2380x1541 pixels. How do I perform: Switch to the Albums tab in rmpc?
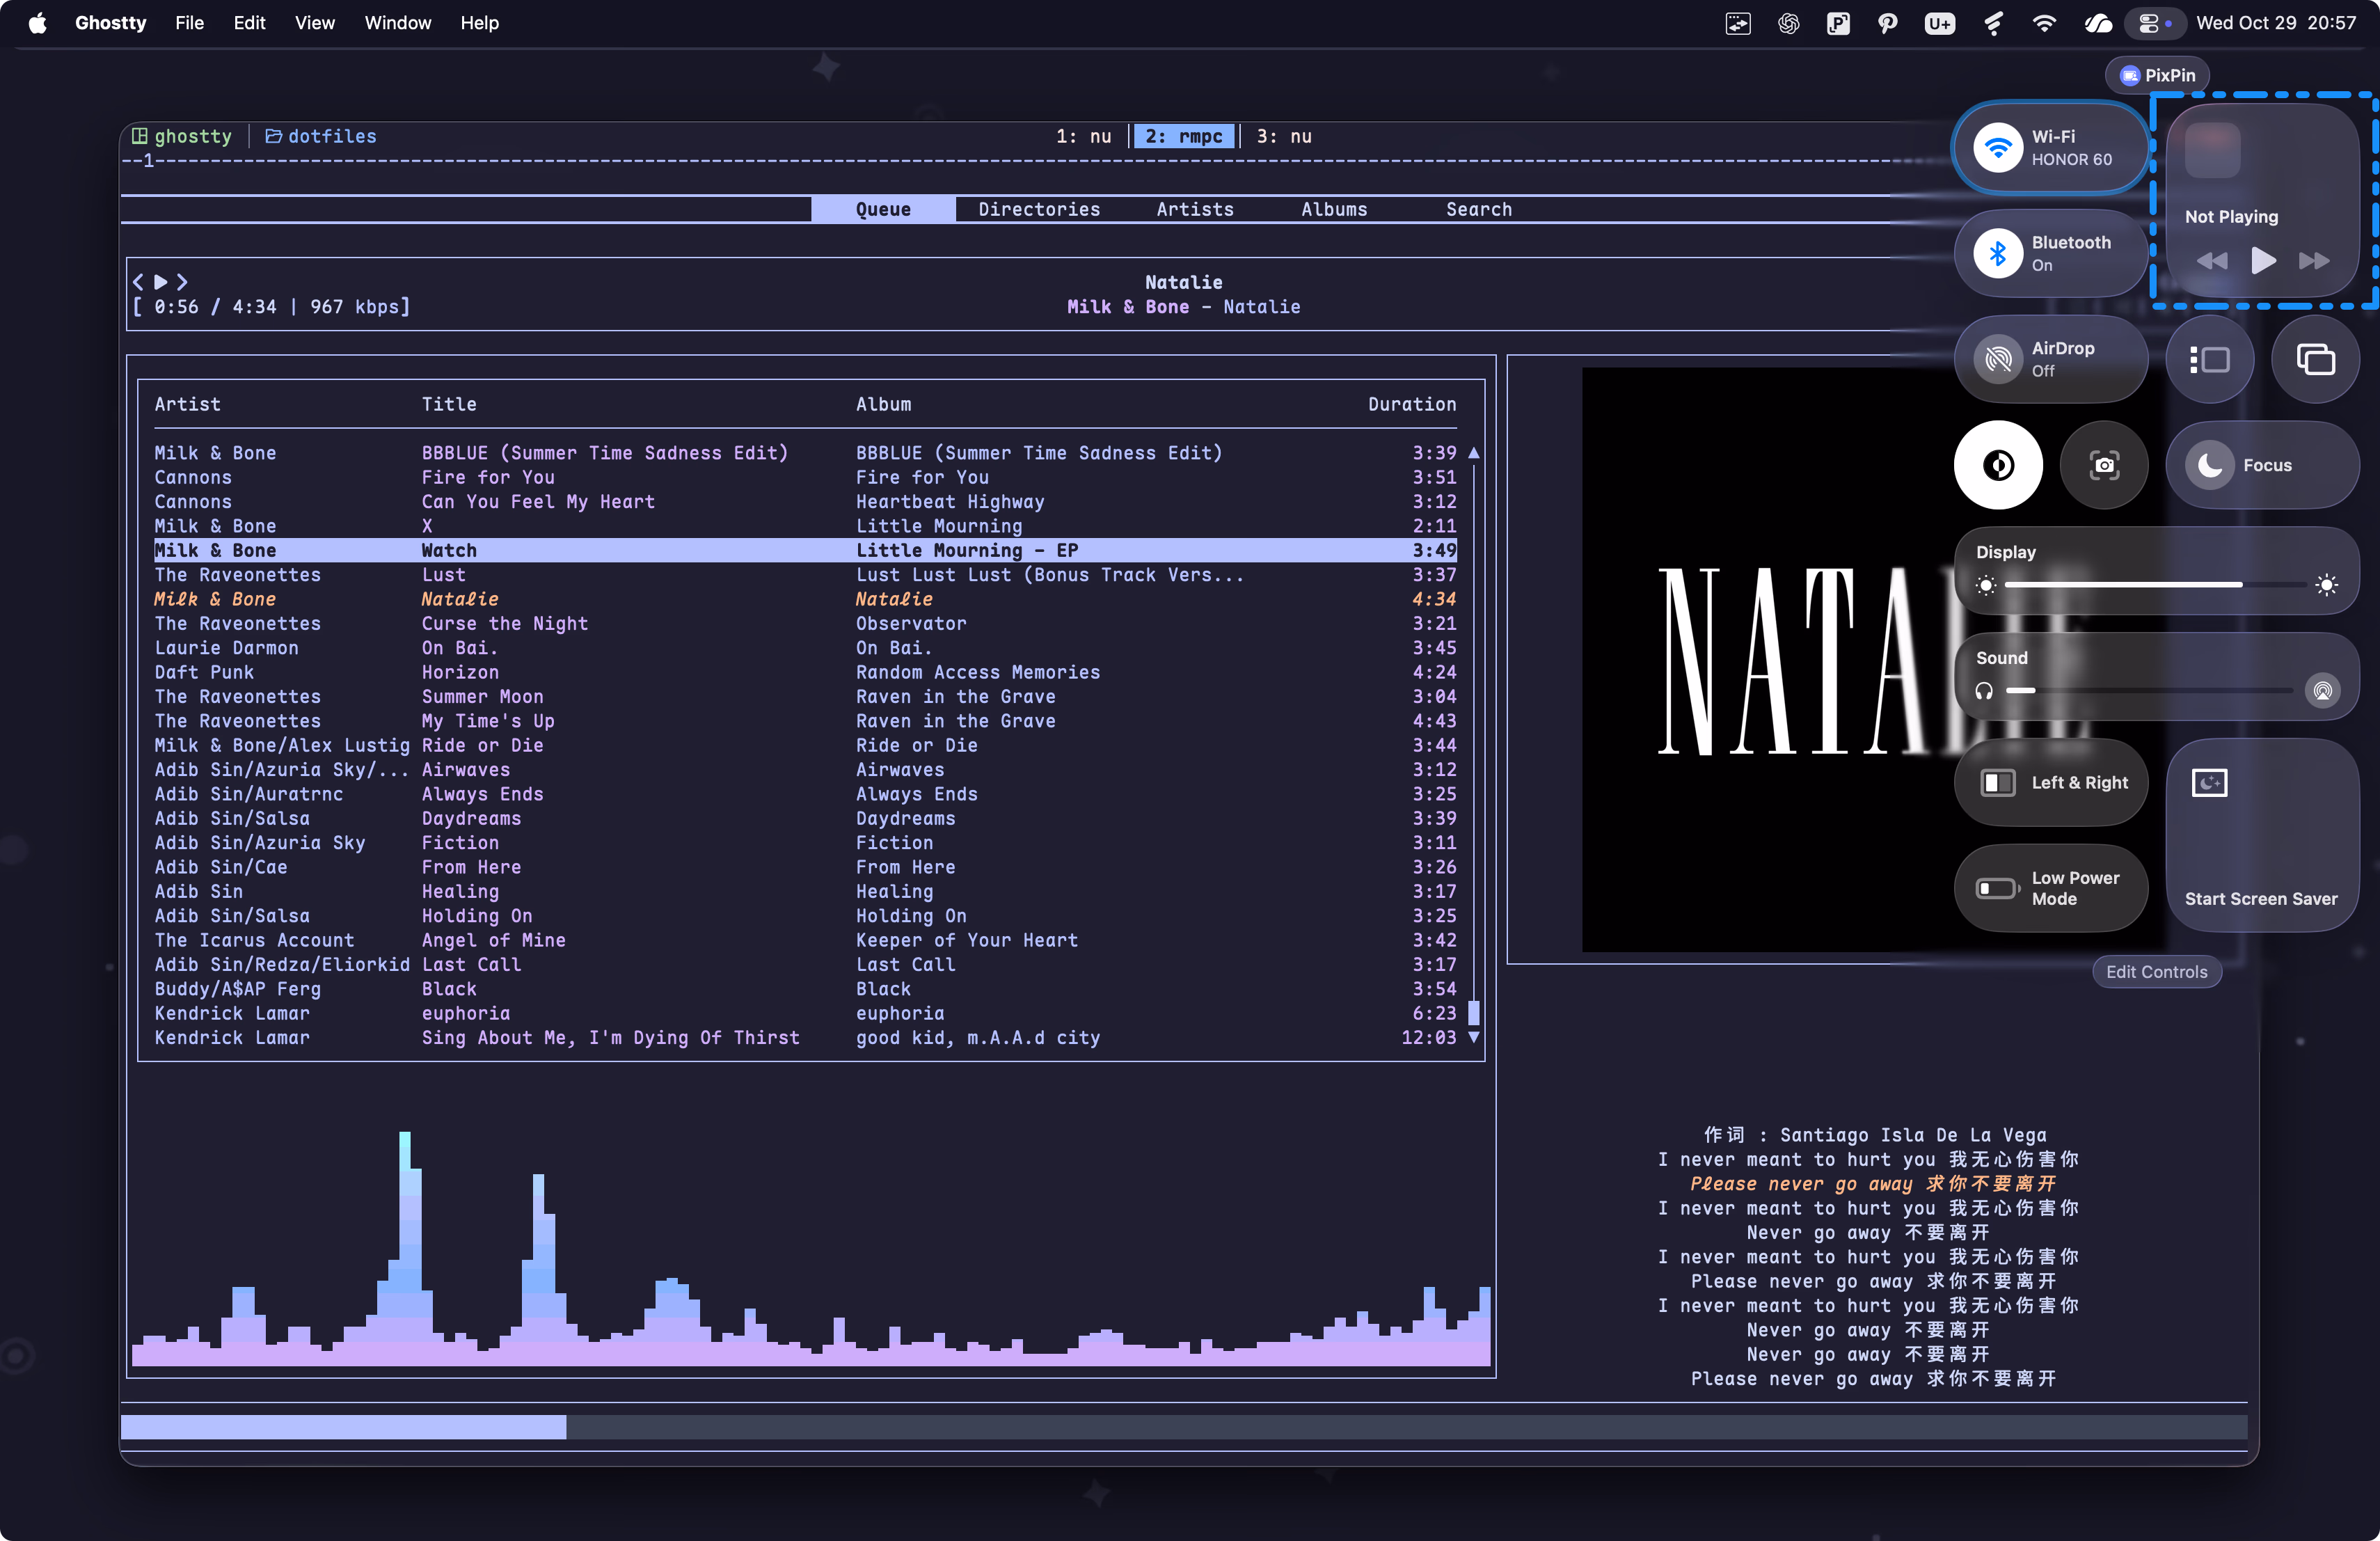point(1334,209)
